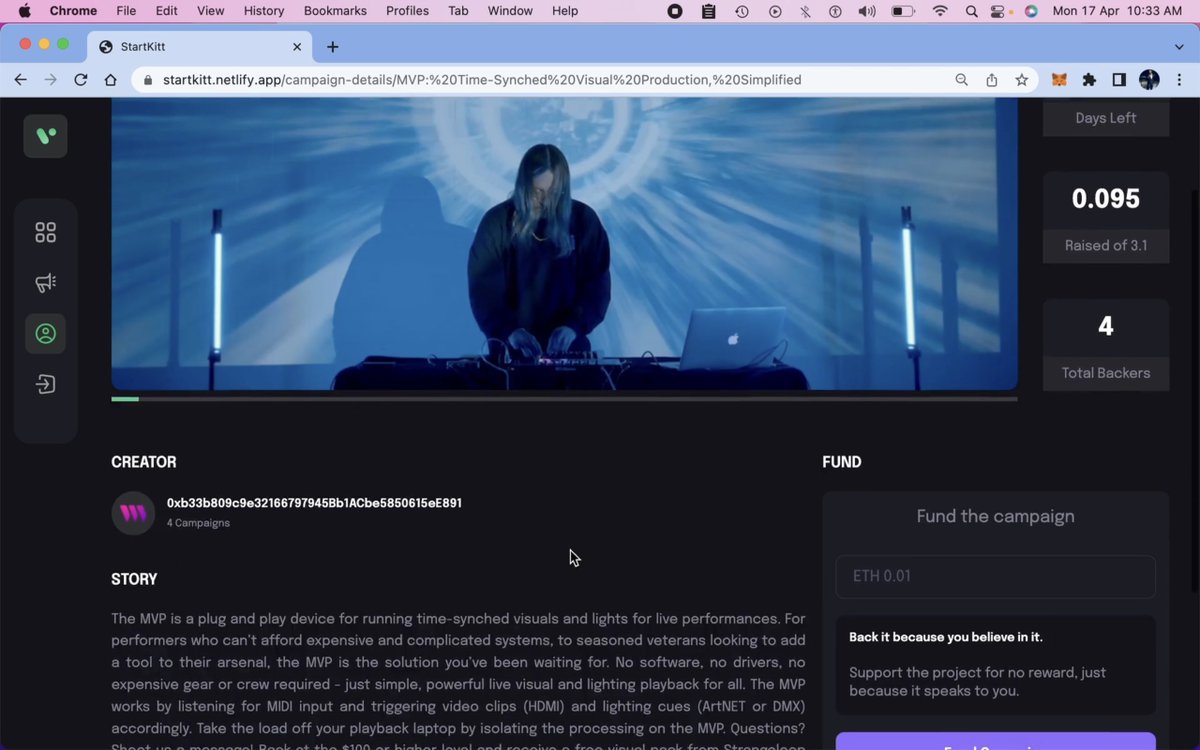This screenshot has width=1200, height=750.
Task: Click the creator wallet address 0xb33b...
Action: tap(314, 504)
